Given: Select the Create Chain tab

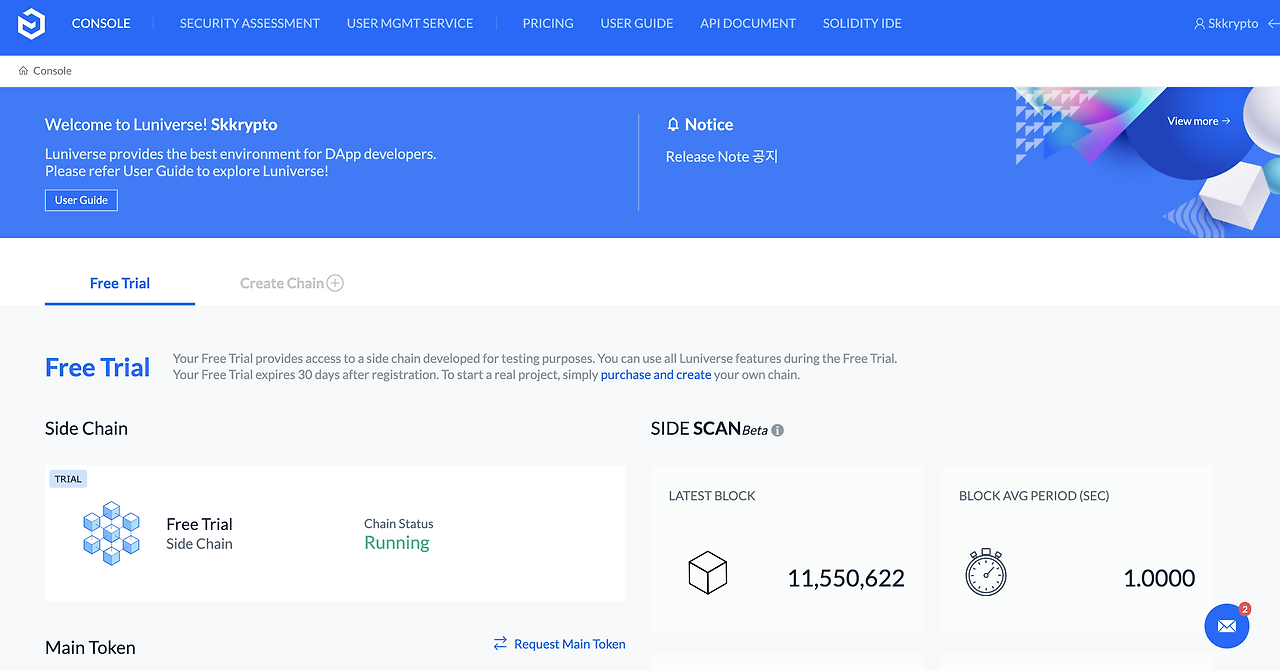Looking at the screenshot, I should click(292, 283).
